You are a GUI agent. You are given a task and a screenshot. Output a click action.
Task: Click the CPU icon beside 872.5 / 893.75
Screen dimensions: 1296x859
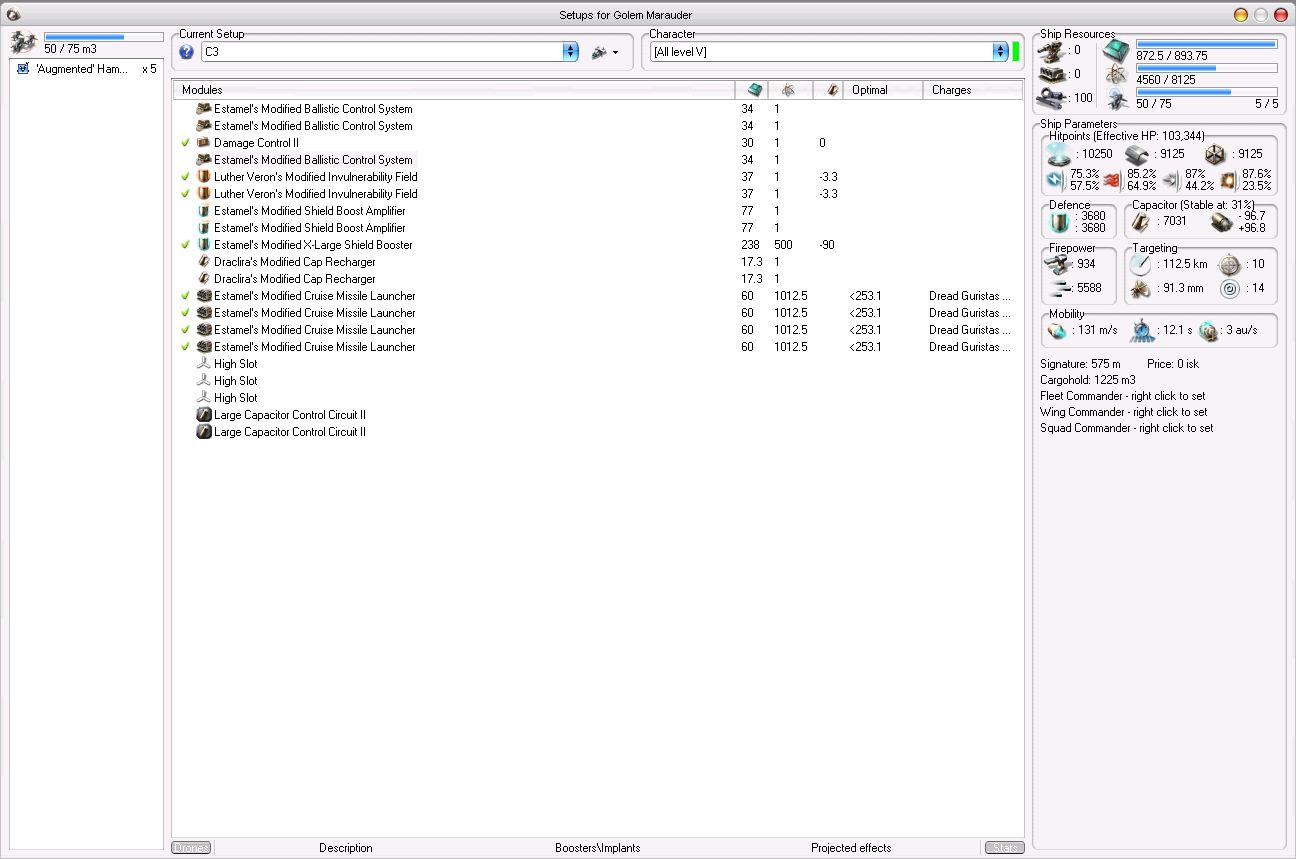click(1116, 50)
